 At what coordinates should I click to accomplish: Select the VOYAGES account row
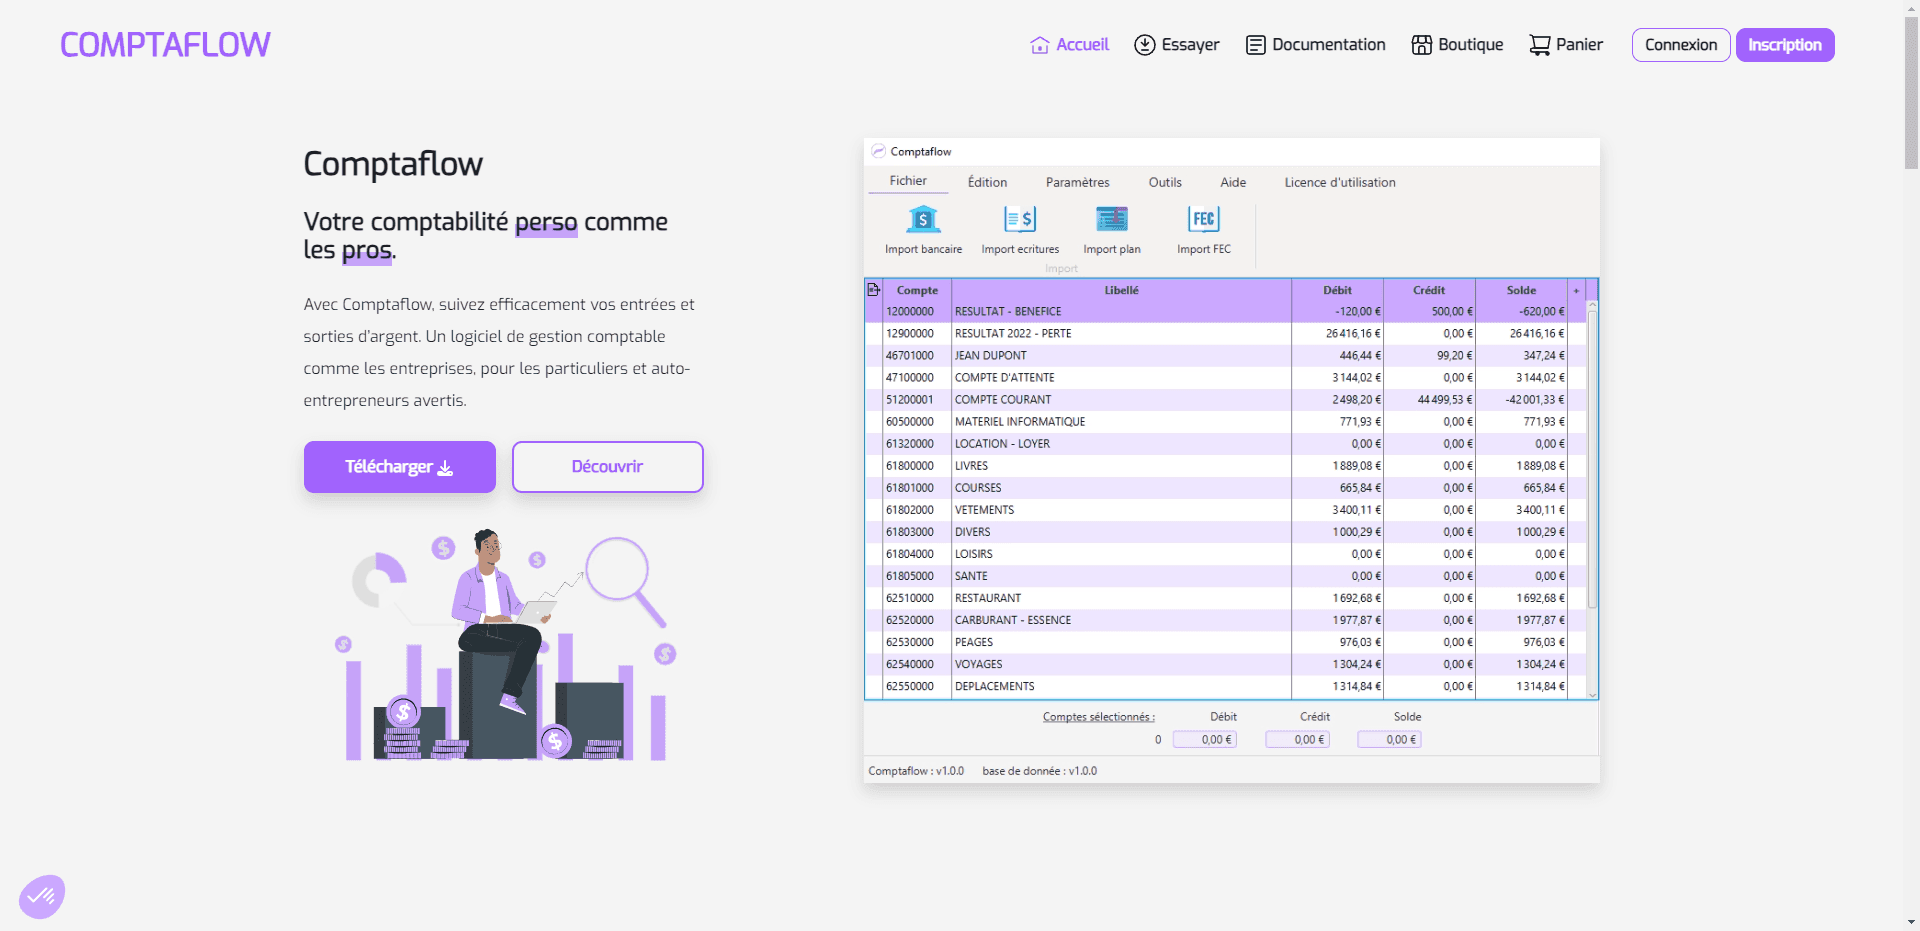[x=1225, y=664]
